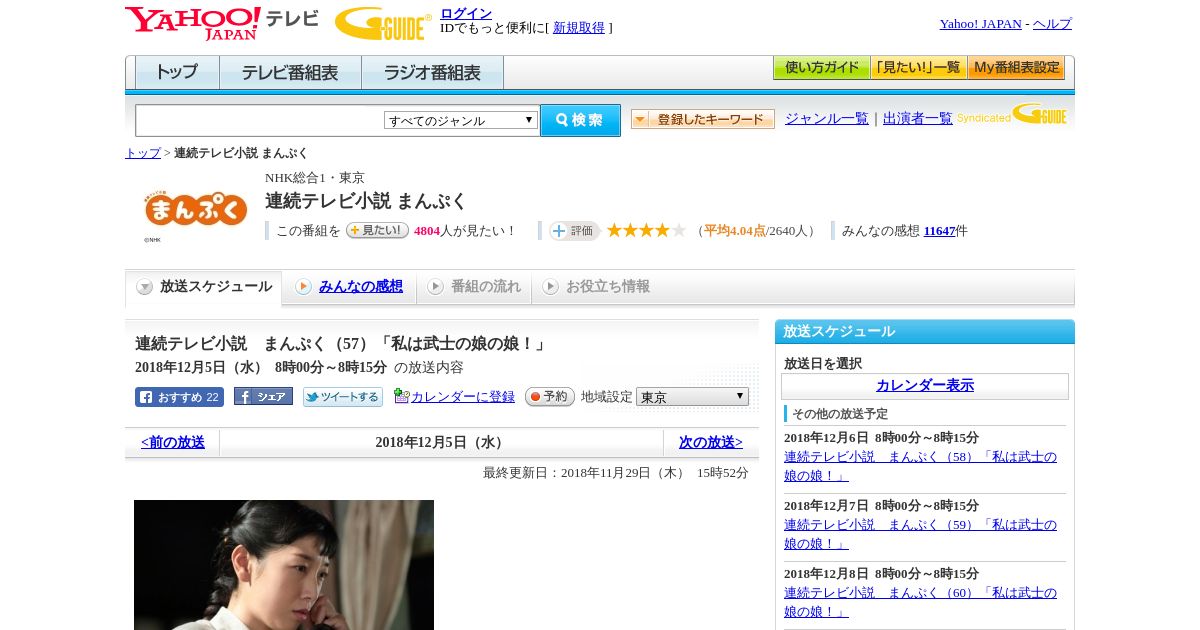Select the 放送スケジュール tab
Image resolution: width=1200 pixels, height=630 pixels.
point(204,287)
